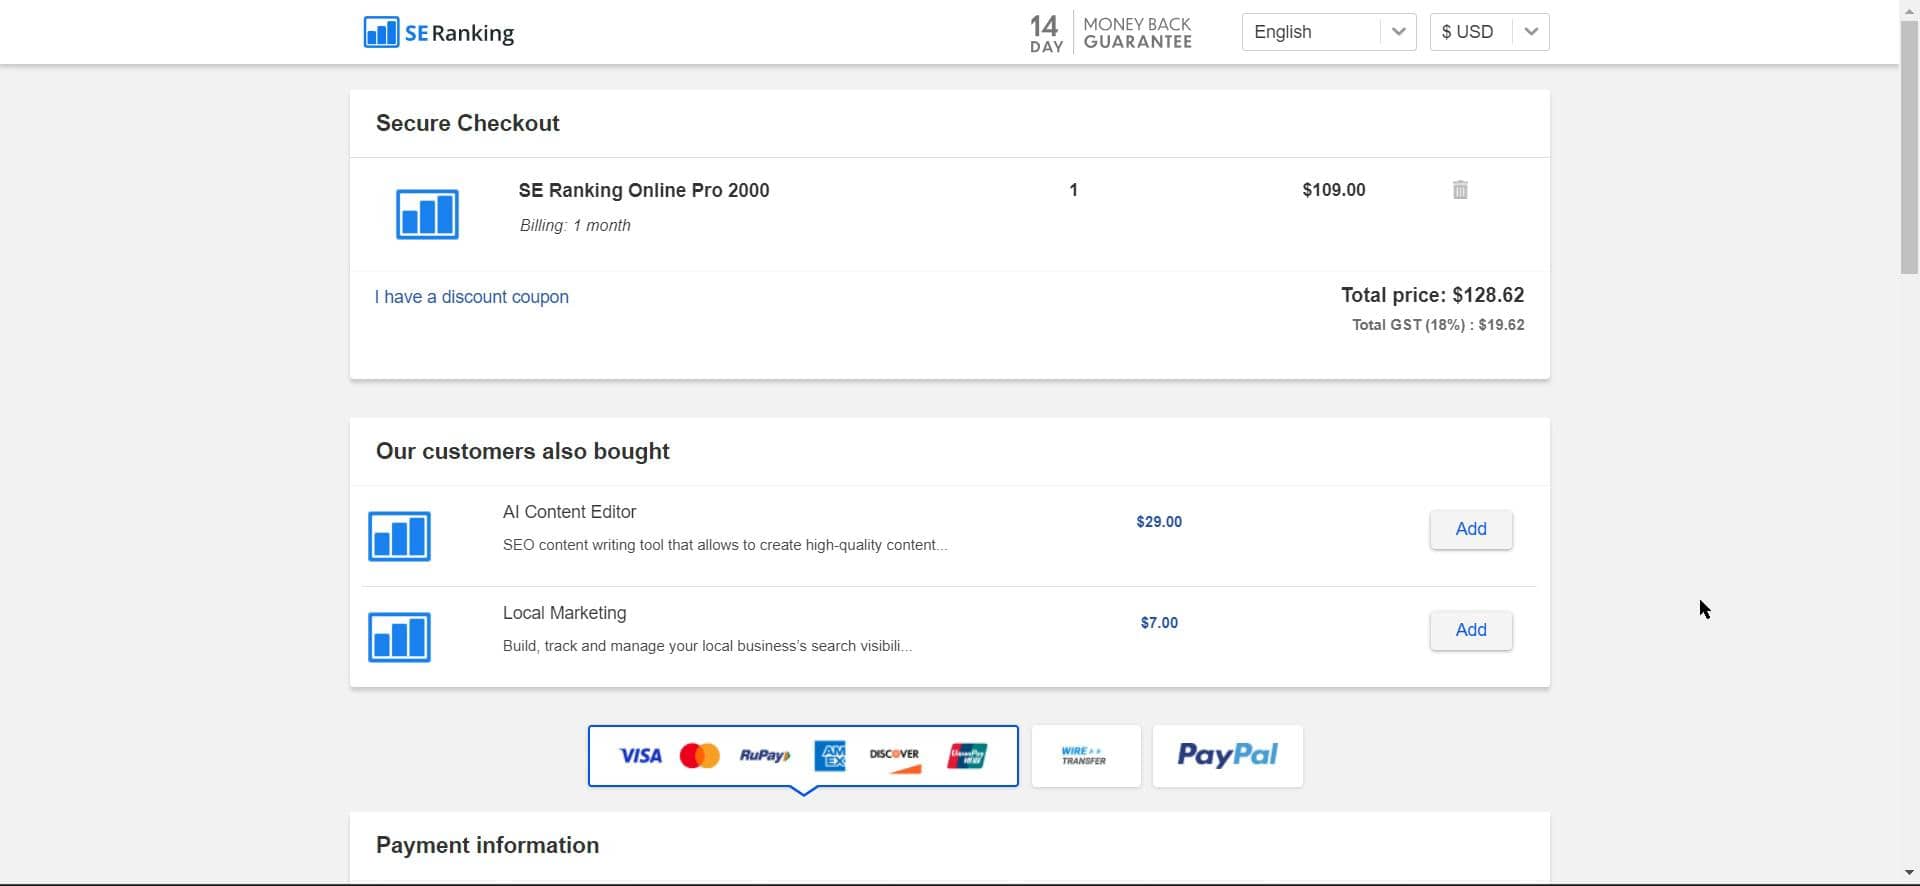Click the SE Ranking logo in header
The height and width of the screenshot is (886, 1920).
tap(439, 32)
